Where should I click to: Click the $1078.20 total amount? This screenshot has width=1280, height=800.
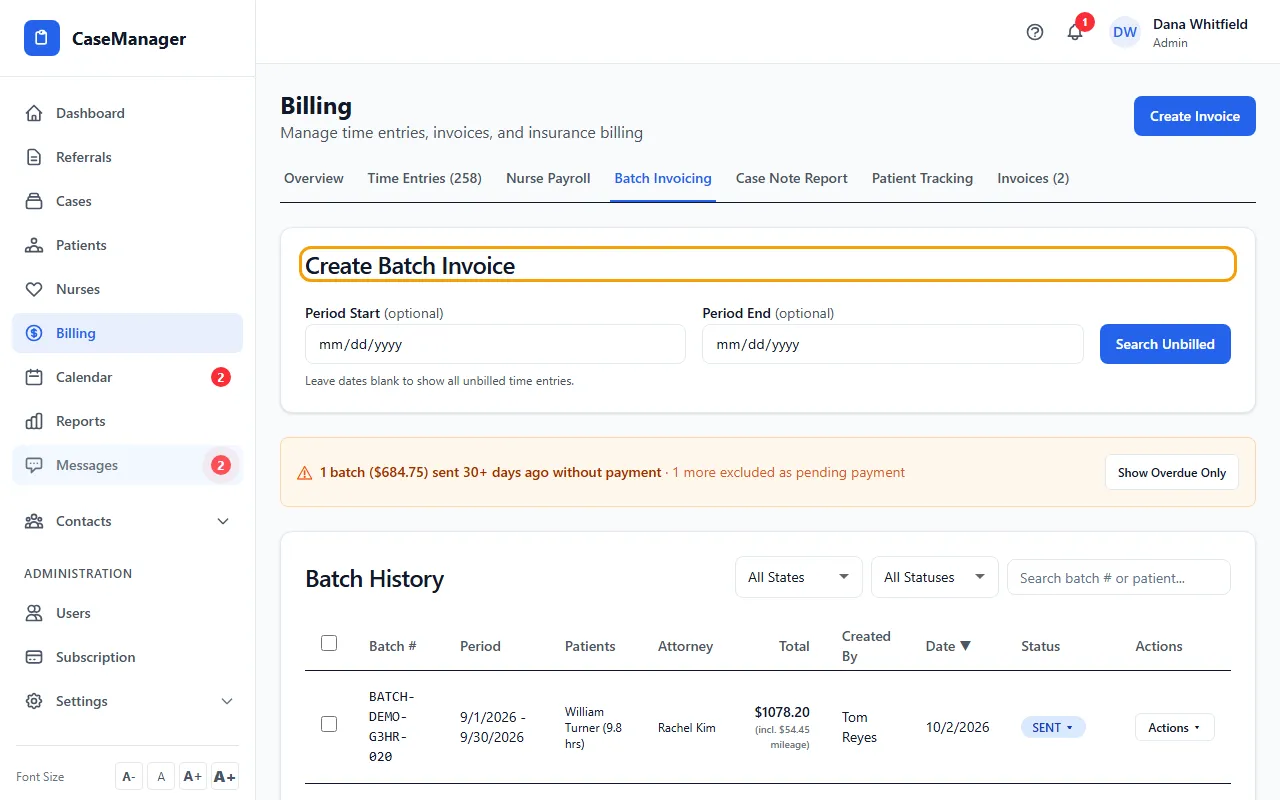[x=782, y=712]
